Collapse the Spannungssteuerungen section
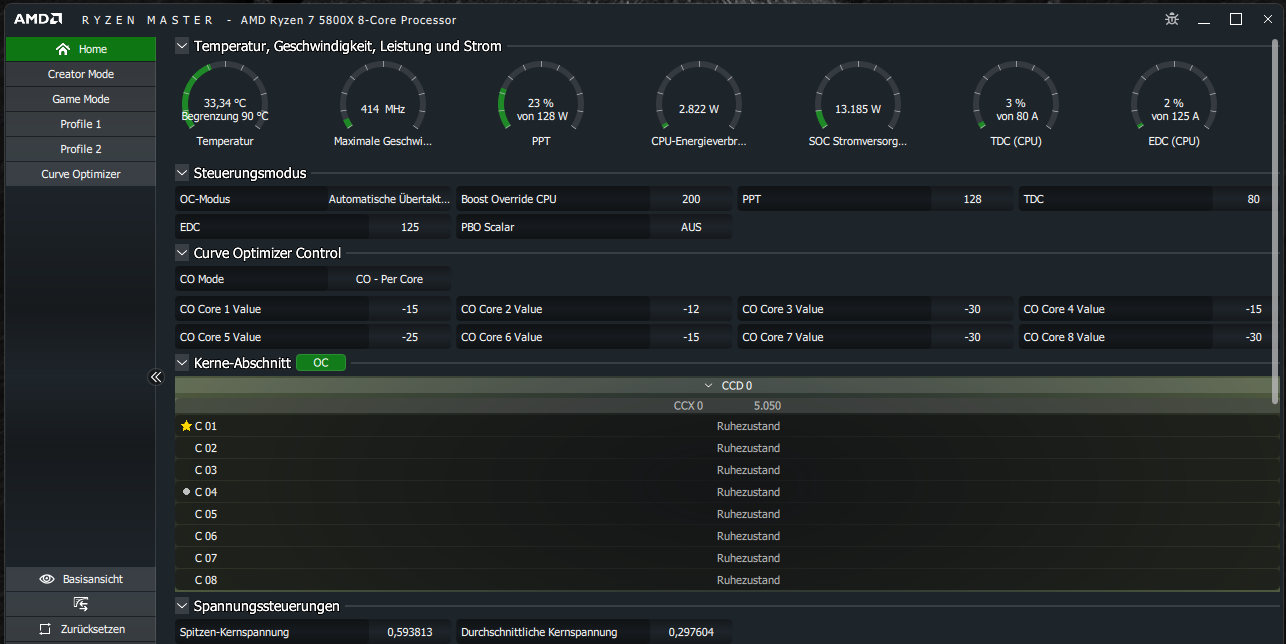 coord(182,606)
